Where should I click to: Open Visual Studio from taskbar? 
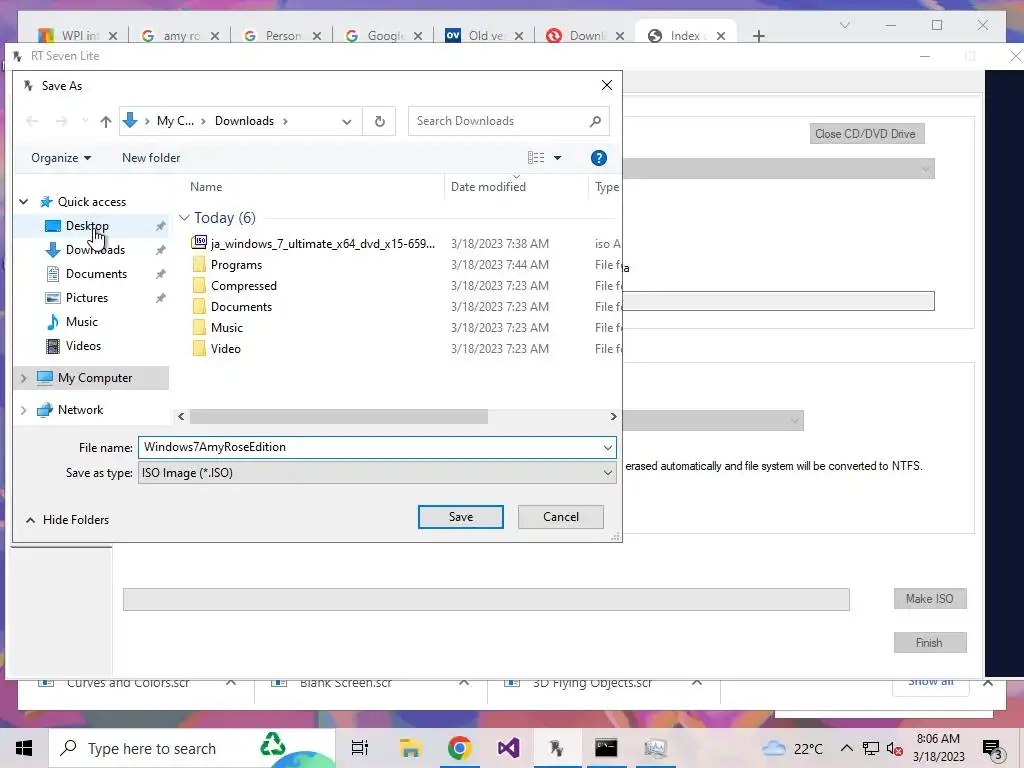coord(508,748)
